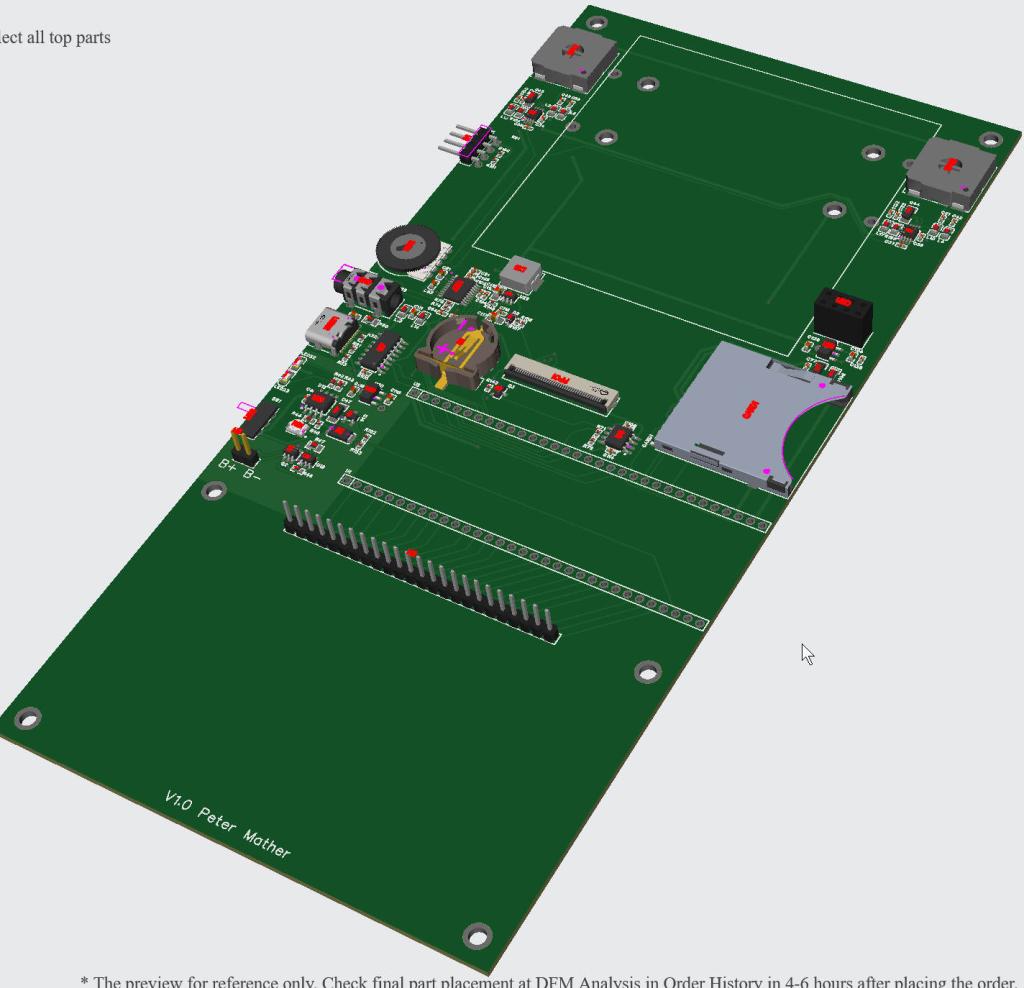1024x988 pixels.
Task: Select the B+ B- battery pin header
Action: pos(242,445)
